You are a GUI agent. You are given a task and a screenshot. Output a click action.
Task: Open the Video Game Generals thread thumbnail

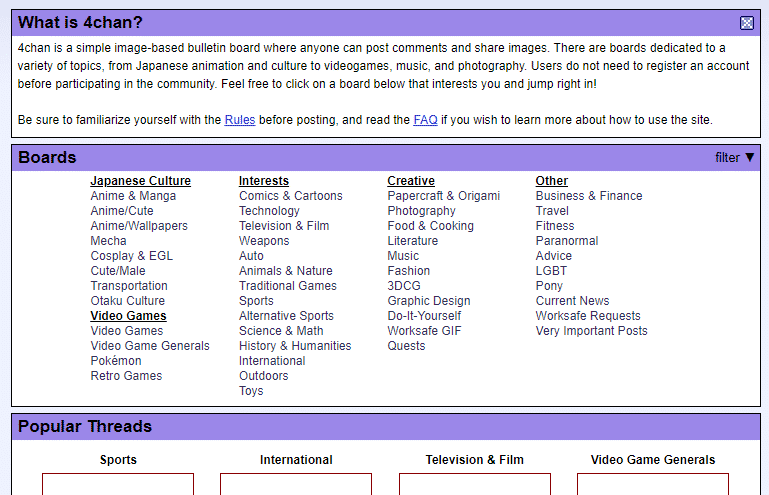653,484
